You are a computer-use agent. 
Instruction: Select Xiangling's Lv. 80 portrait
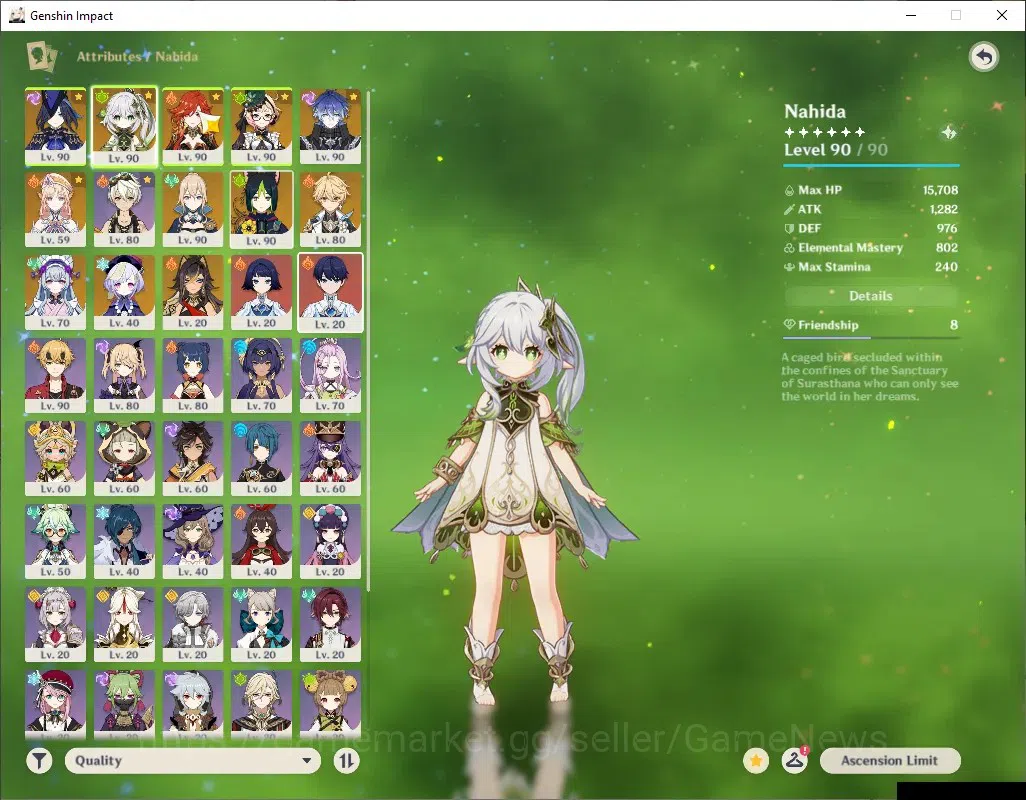point(193,375)
